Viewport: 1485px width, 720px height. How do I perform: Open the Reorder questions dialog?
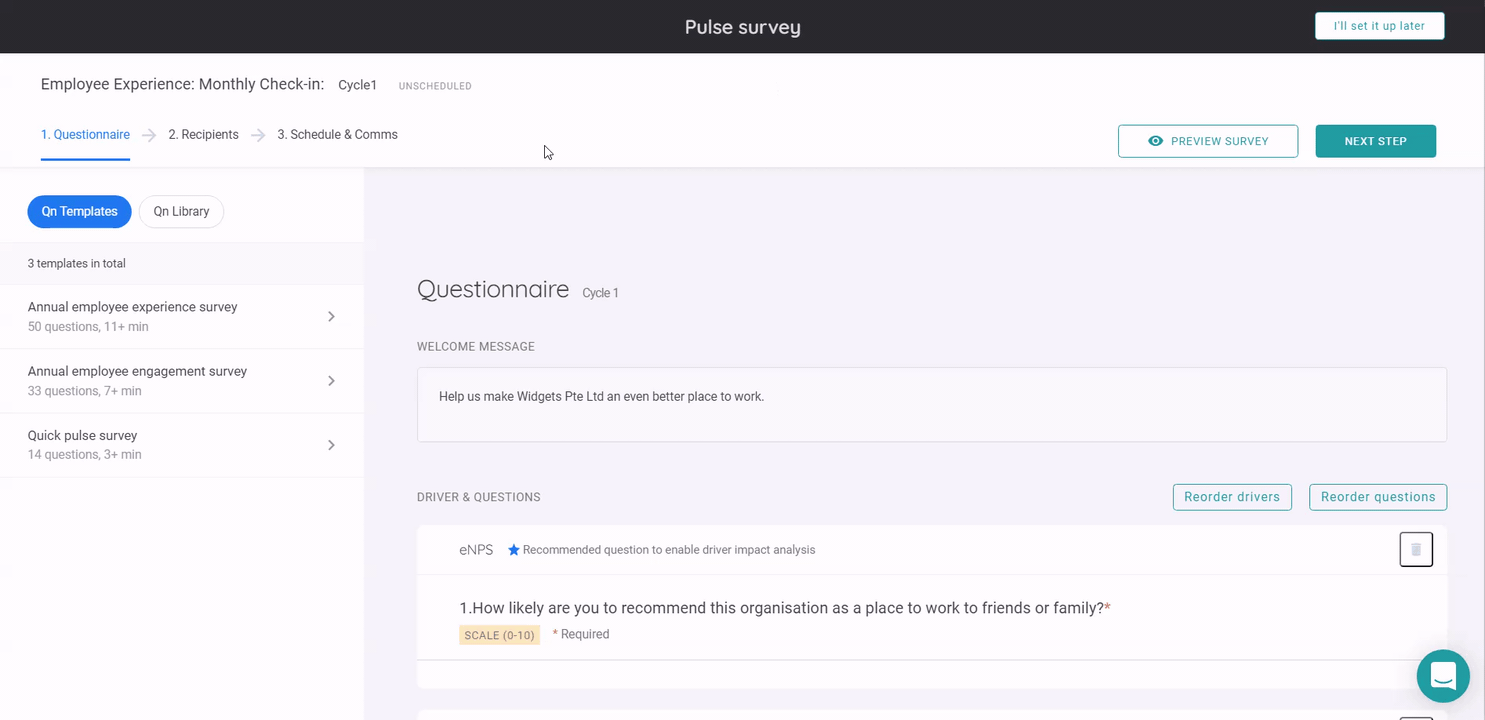pos(1378,497)
